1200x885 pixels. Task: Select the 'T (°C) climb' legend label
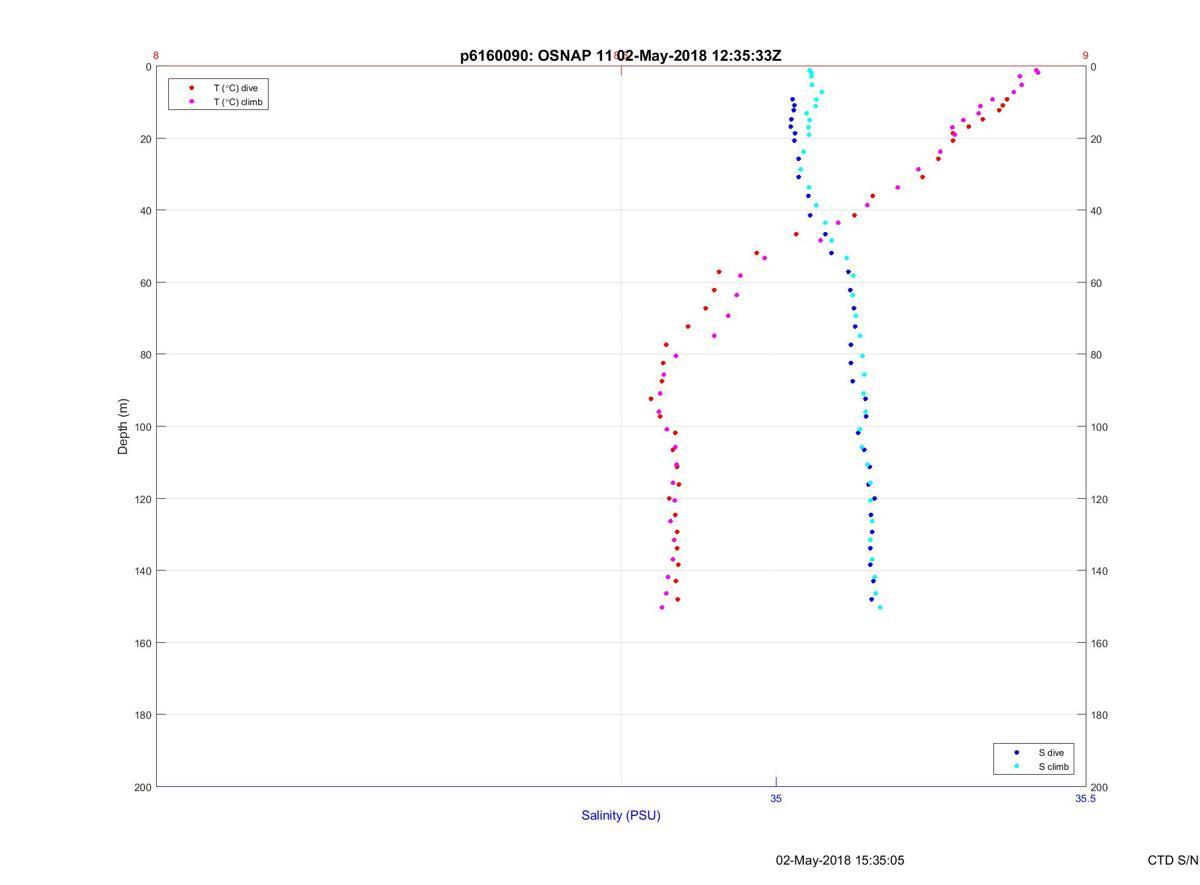tap(238, 102)
